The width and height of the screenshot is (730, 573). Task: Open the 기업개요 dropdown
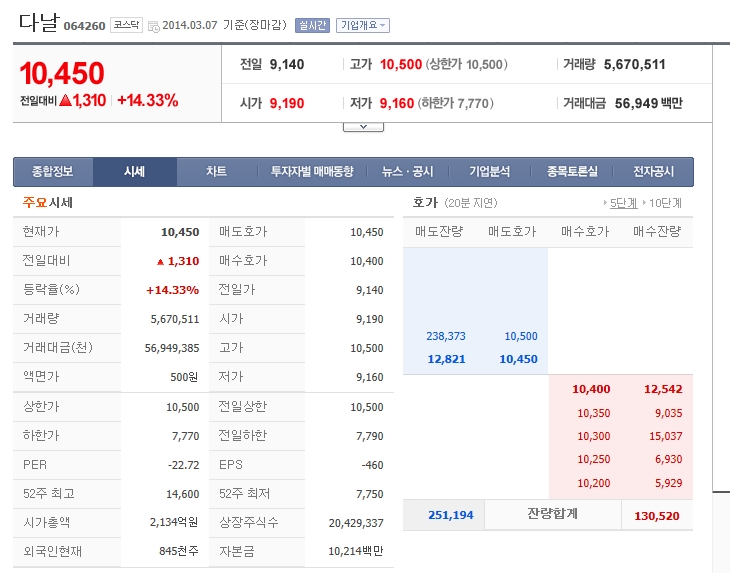point(363,26)
